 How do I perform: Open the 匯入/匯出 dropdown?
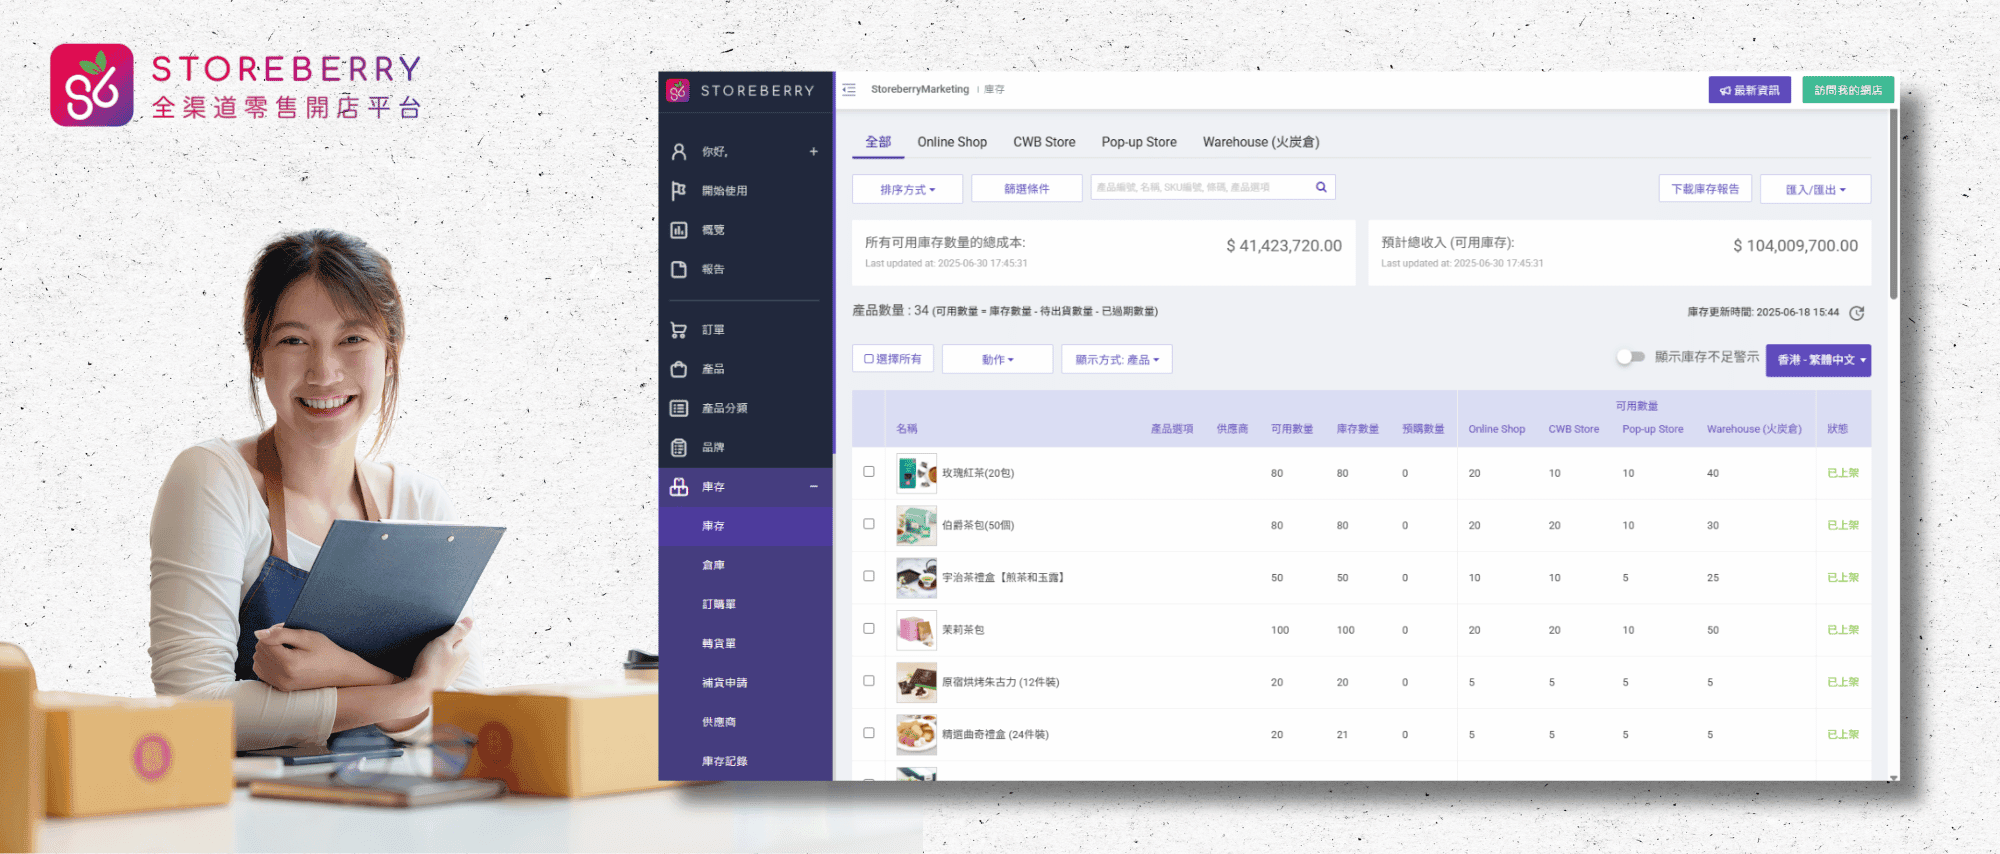click(x=1815, y=189)
